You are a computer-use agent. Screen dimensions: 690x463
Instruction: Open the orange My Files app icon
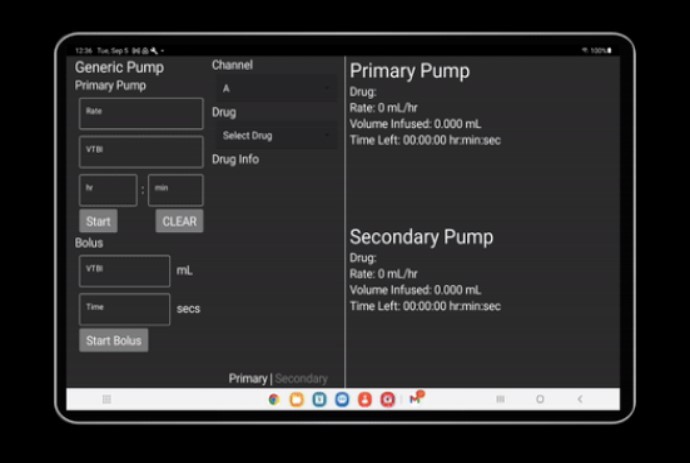(296, 399)
